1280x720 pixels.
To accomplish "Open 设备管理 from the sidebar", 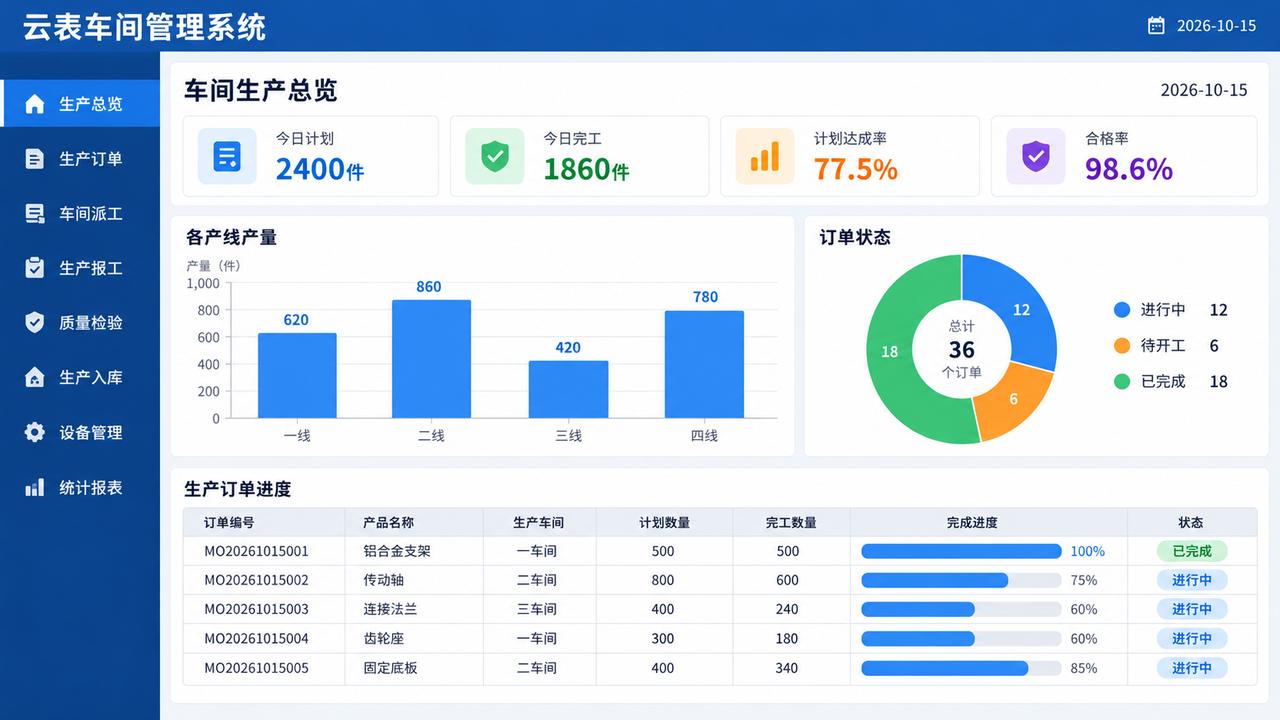I will (80, 432).
